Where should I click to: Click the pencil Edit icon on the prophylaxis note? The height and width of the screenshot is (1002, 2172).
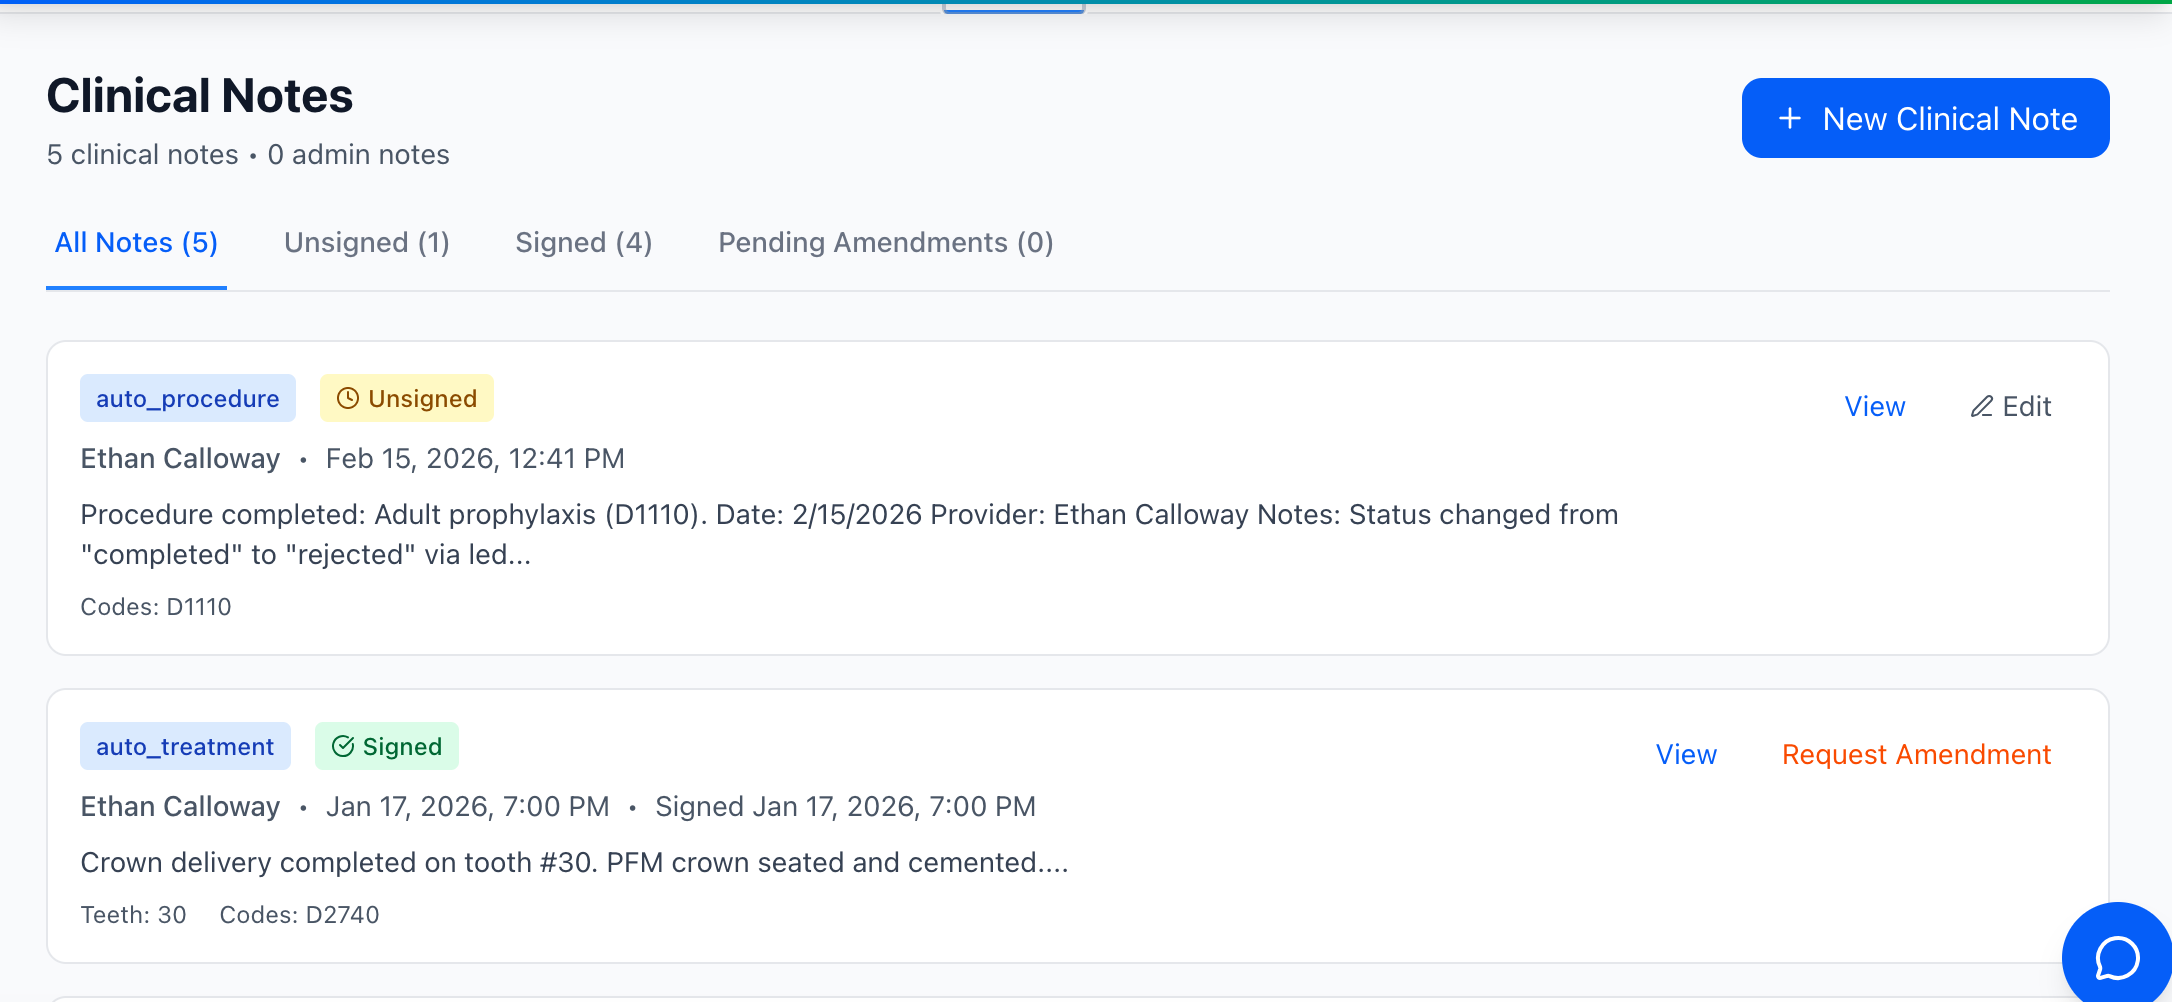tap(1981, 407)
